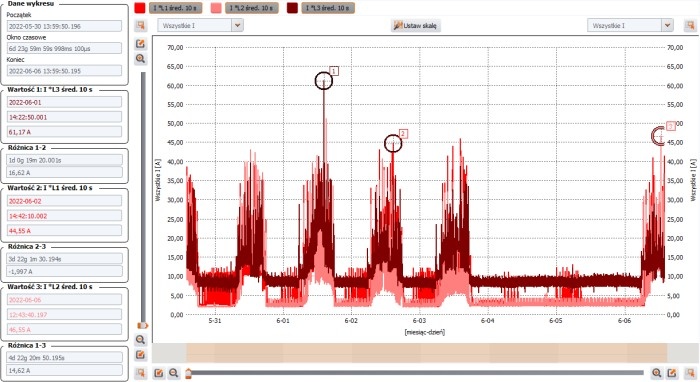Click the Początek date-time field
700x382 pixels.
click(64, 26)
